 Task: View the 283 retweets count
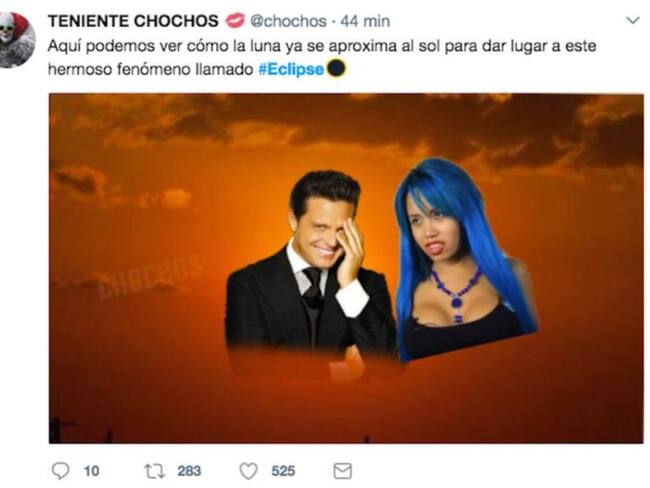pos(189,471)
